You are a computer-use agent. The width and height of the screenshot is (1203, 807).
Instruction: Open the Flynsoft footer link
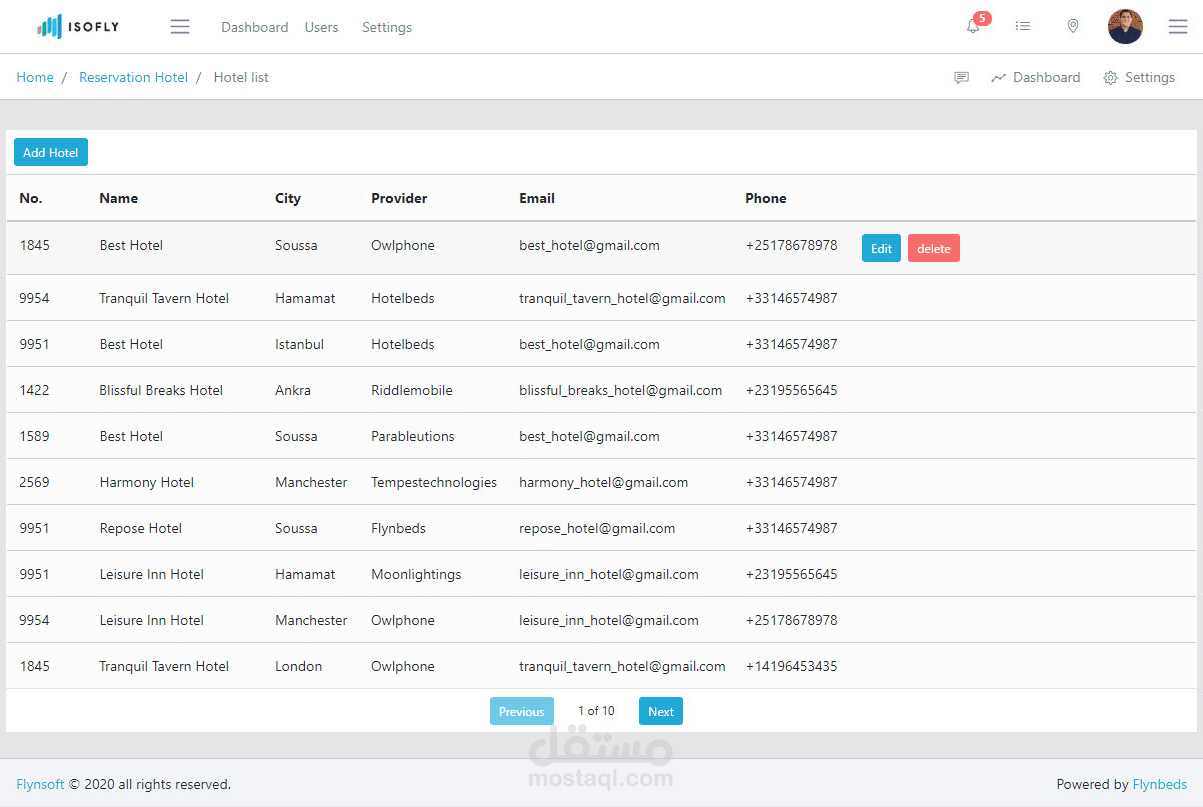[40, 784]
